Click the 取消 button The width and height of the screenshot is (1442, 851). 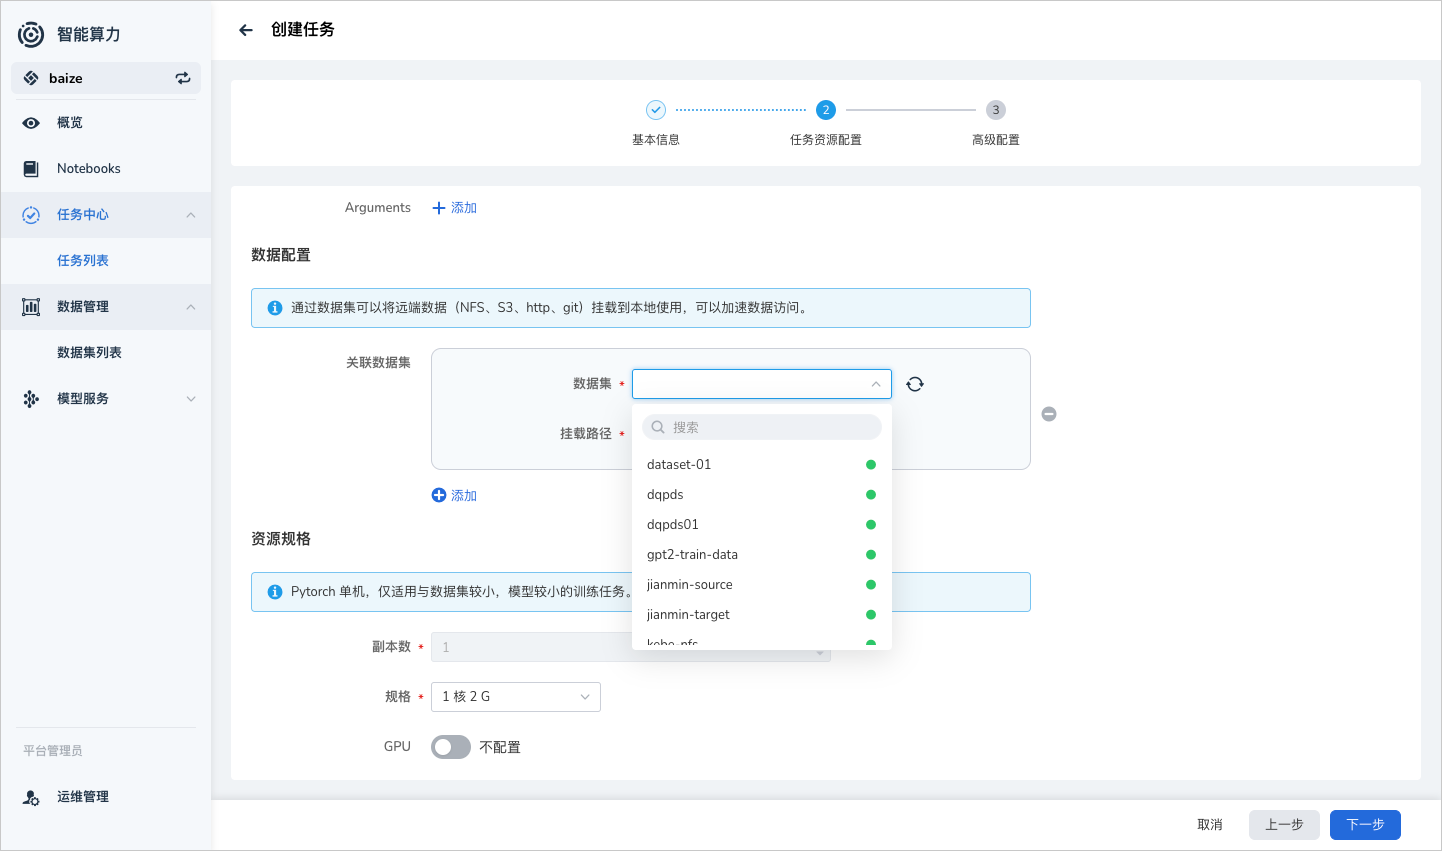[x=1210, y=825]
